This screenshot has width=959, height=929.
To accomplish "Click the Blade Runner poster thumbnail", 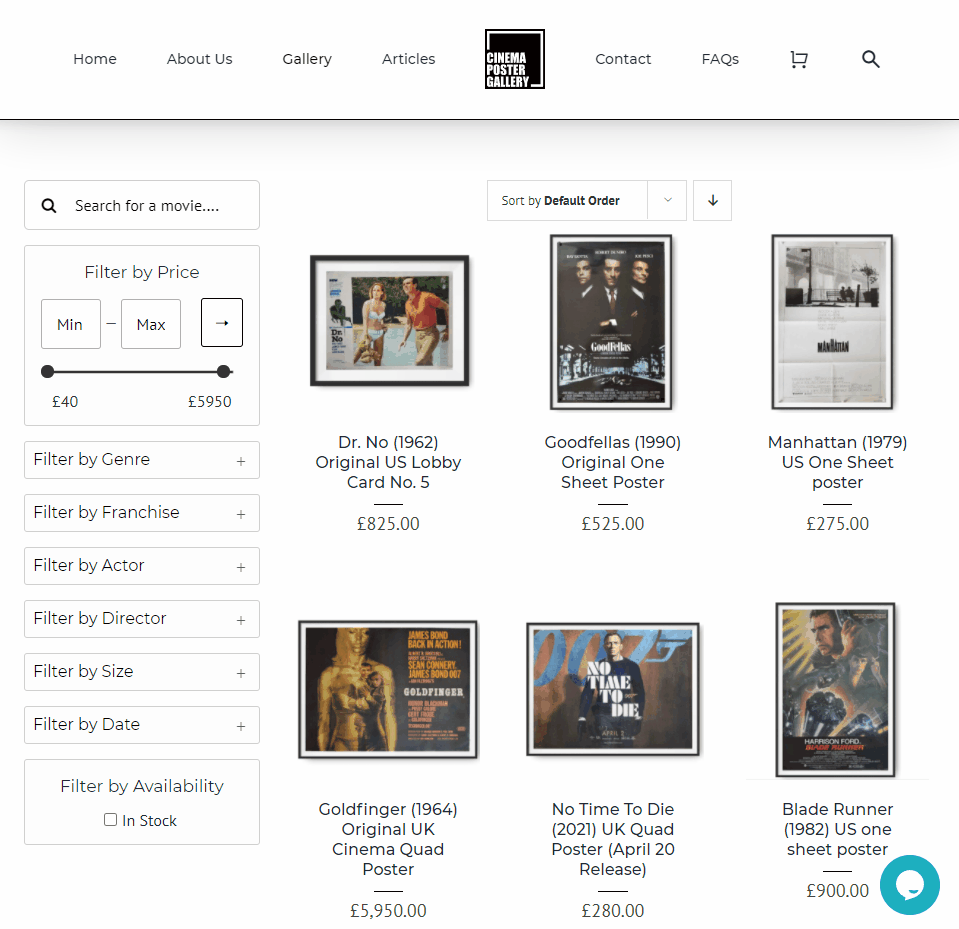I will click(835, 690).
